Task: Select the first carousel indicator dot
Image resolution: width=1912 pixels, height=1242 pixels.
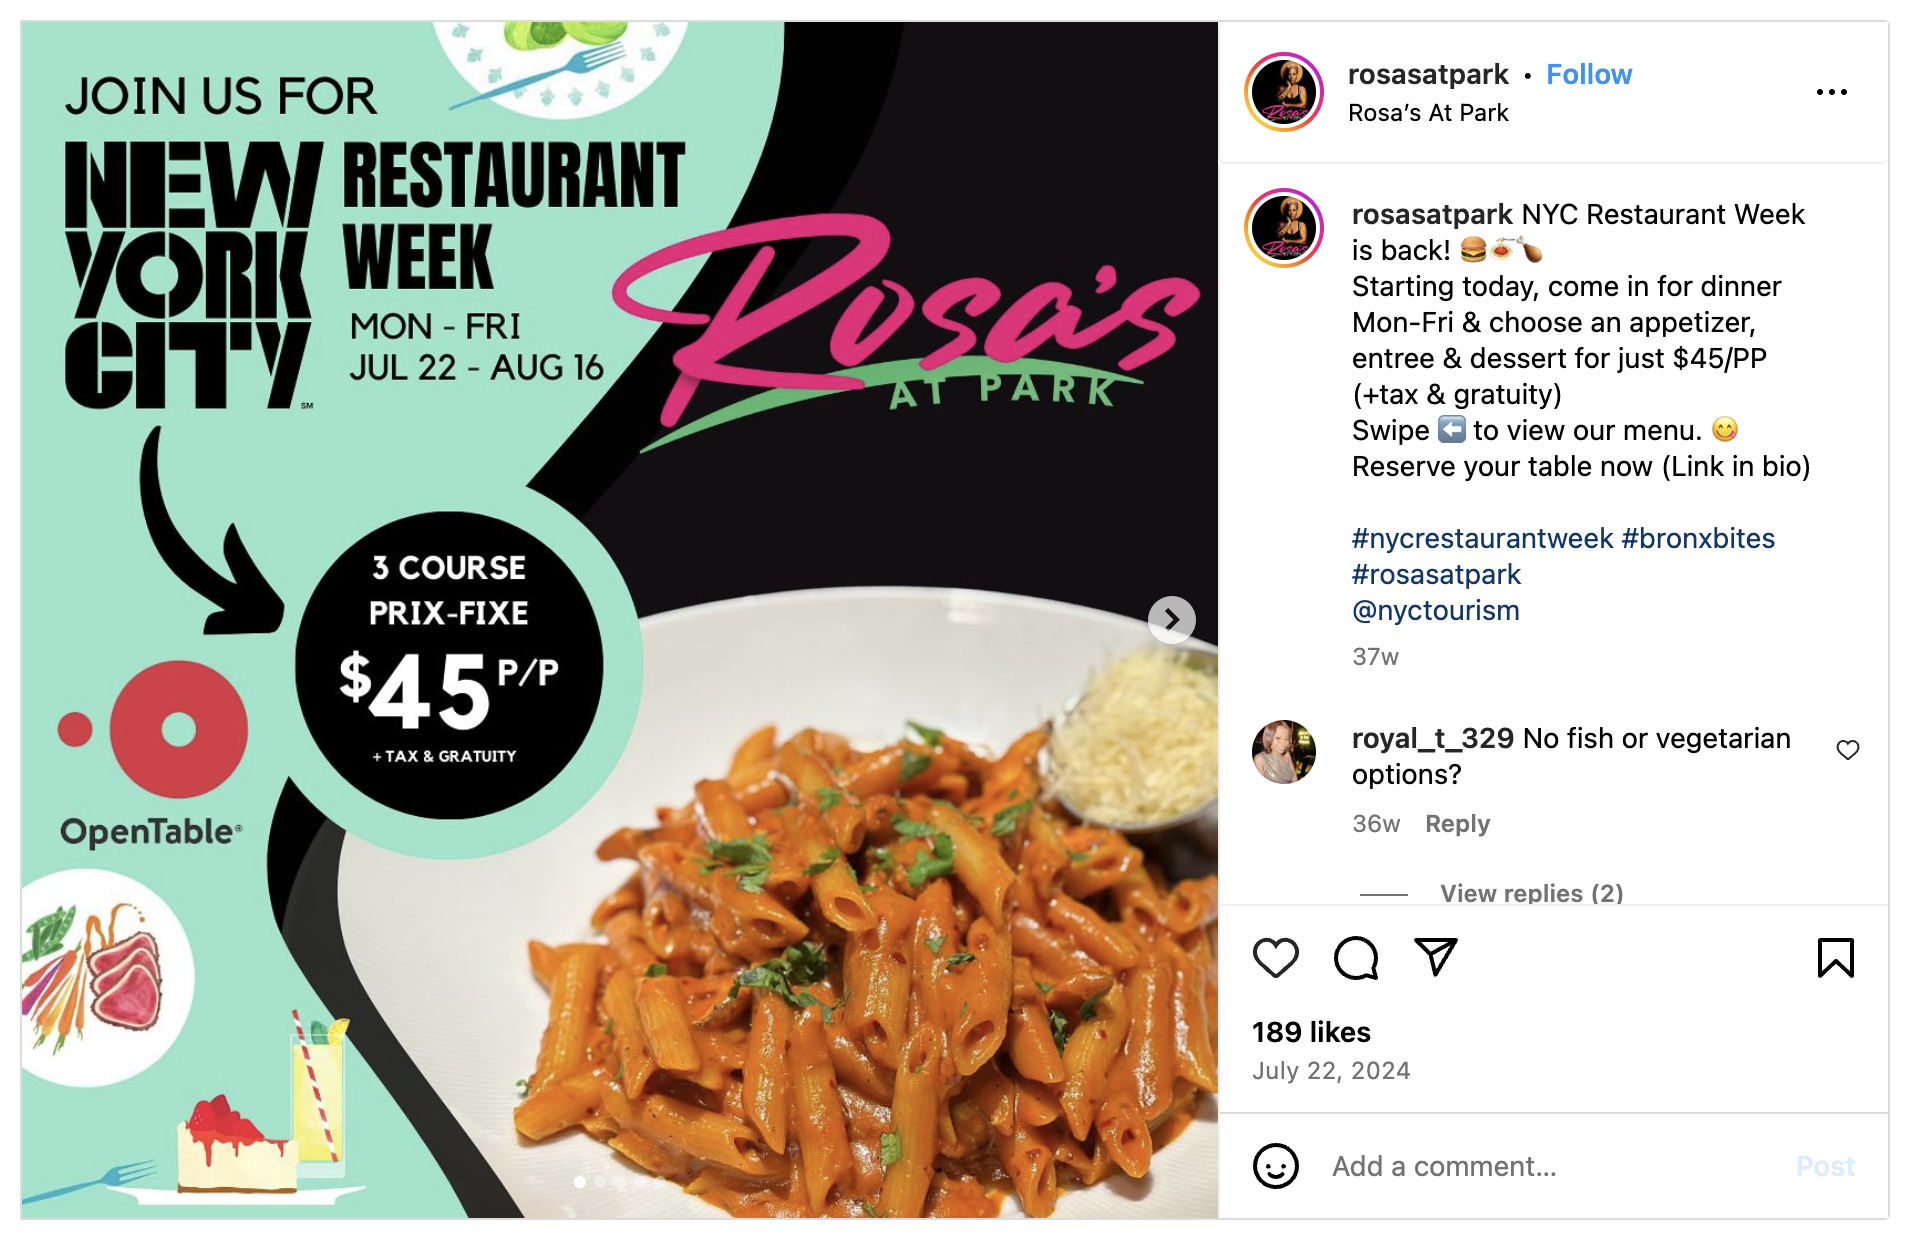Action: tap(580, 1182)
